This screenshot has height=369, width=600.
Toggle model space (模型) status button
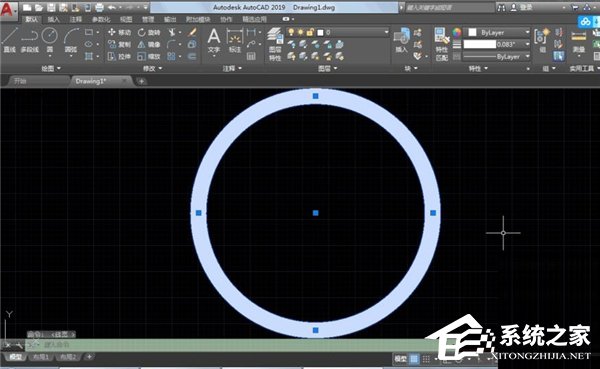pyautogui.click(x=401, y=359)
